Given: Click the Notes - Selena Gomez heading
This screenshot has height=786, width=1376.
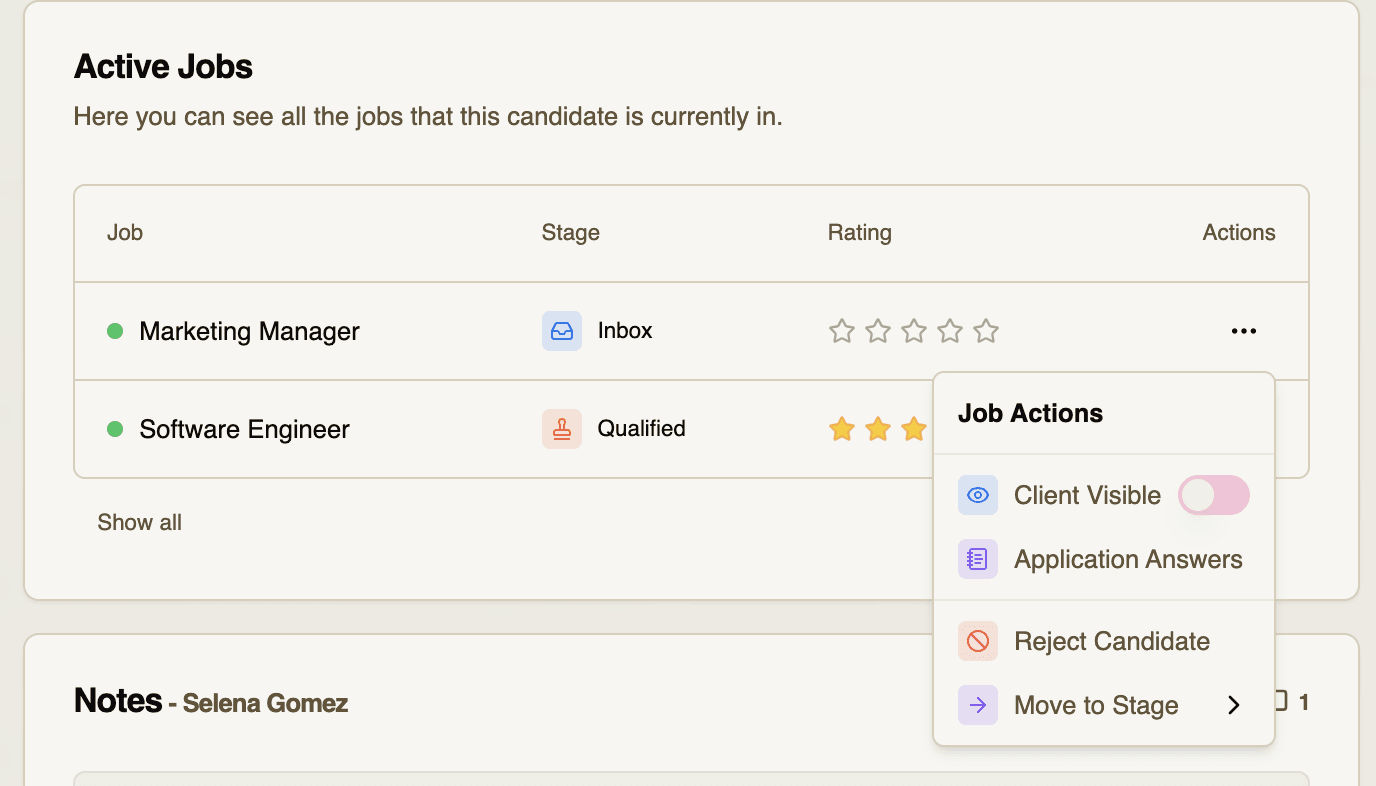Looking at the screenshot, I should tap(211, 701).
